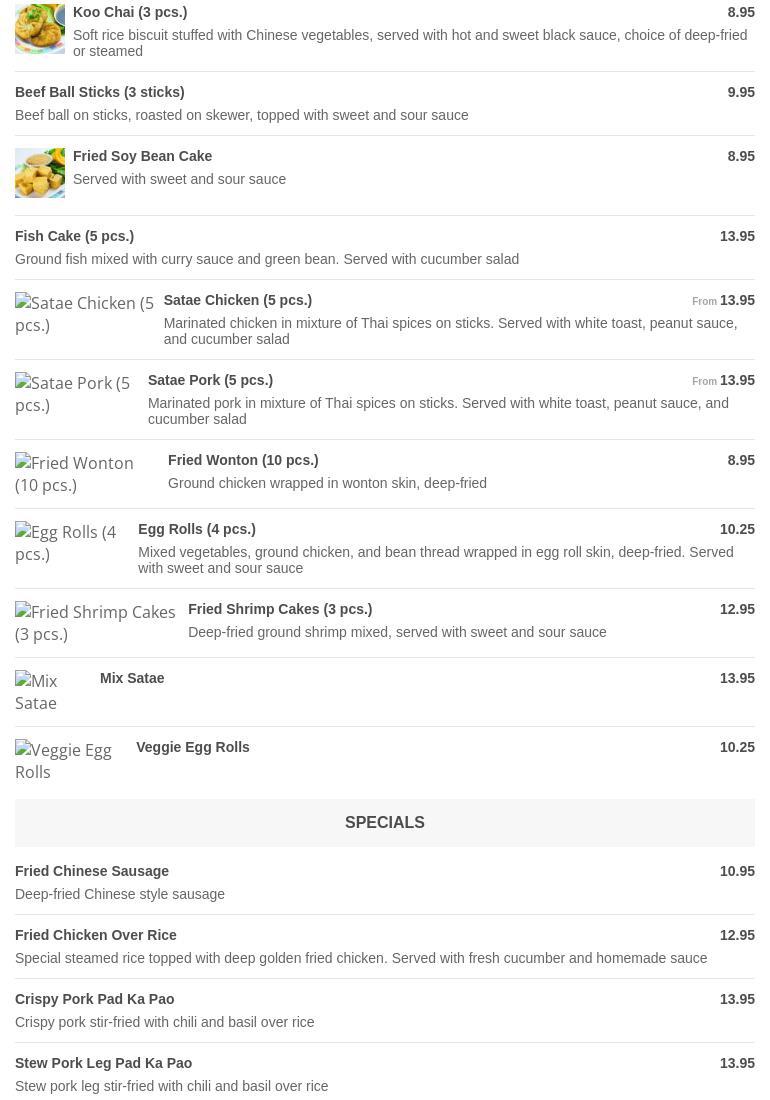Open Crispy Pork Pad Ka Pao

click(x=95, y=999)
